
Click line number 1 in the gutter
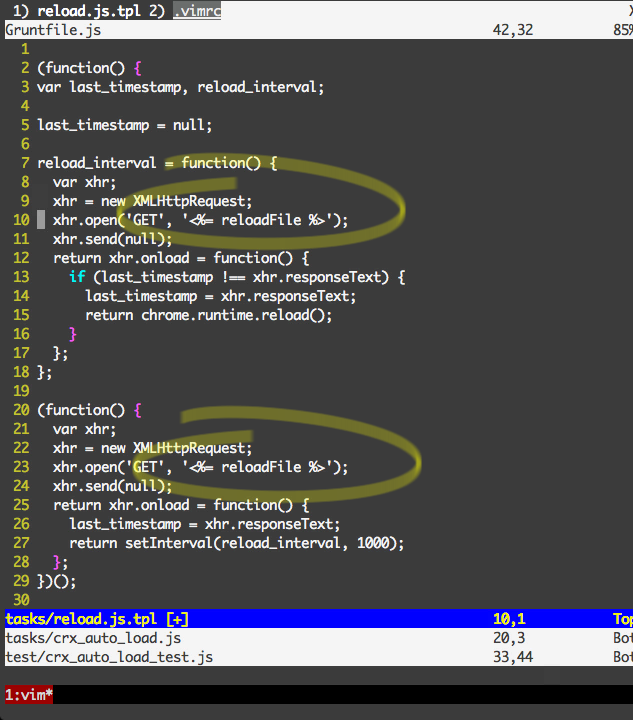pos(25,49)
